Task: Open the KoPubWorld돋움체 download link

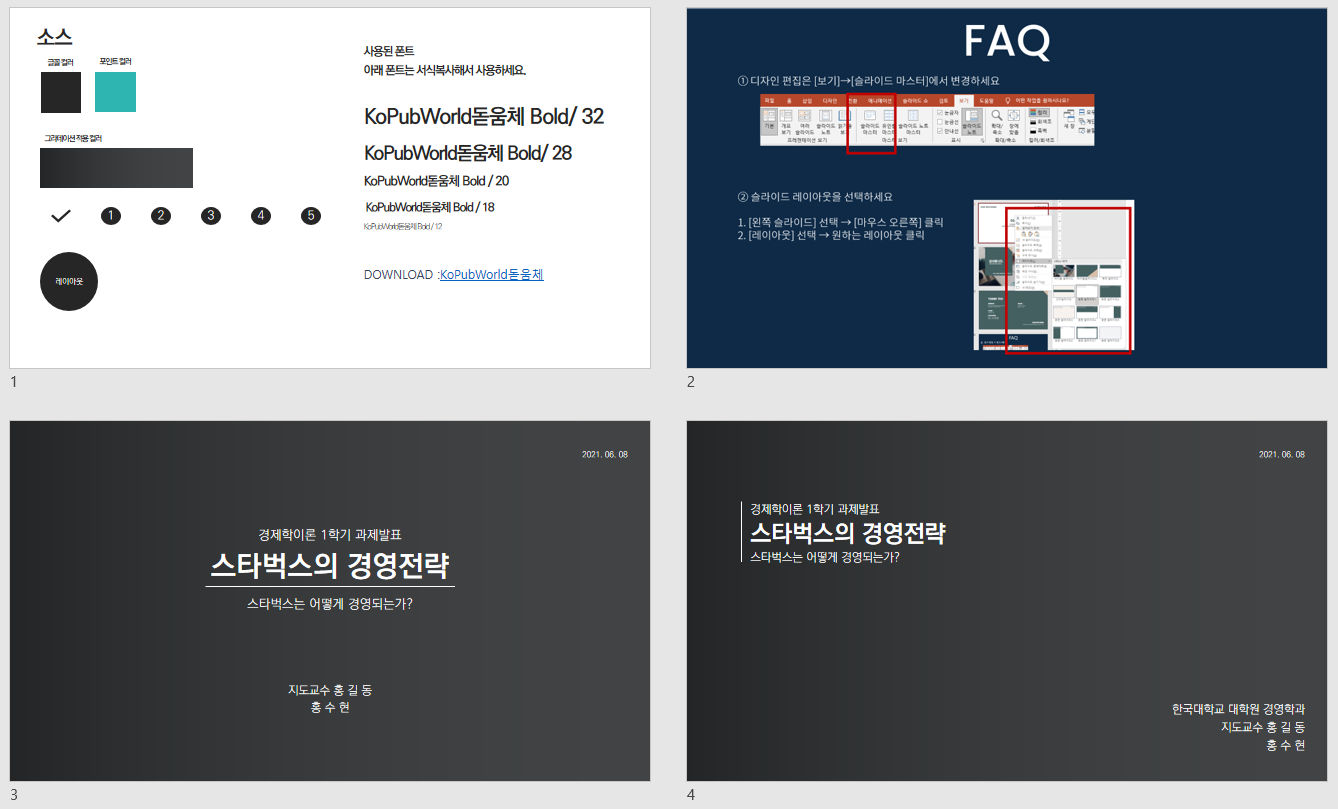Action: (x=492, y=274)
